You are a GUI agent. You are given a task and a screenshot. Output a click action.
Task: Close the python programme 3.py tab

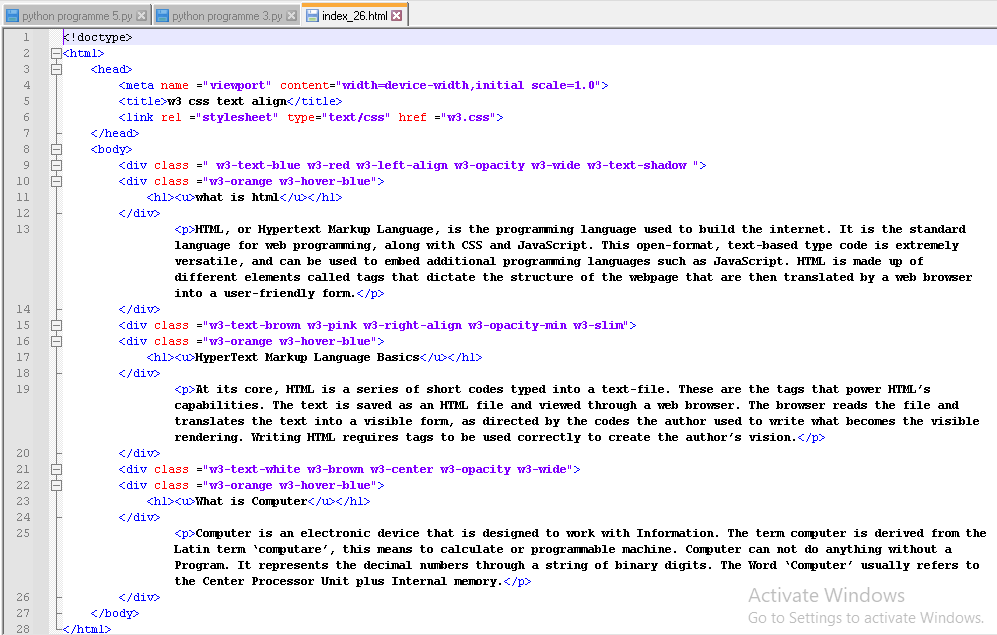pos(291,16)
